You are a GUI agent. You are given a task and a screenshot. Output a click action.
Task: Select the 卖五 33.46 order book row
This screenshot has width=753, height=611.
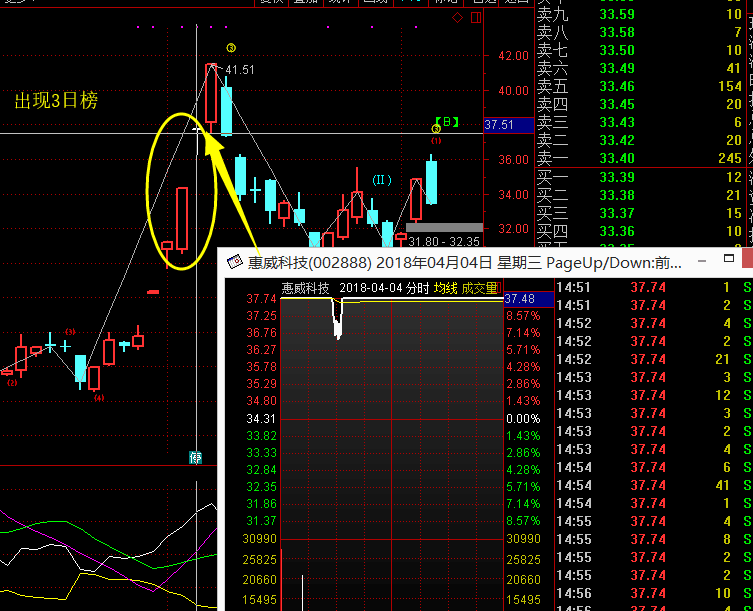click(x=640, y=86)
